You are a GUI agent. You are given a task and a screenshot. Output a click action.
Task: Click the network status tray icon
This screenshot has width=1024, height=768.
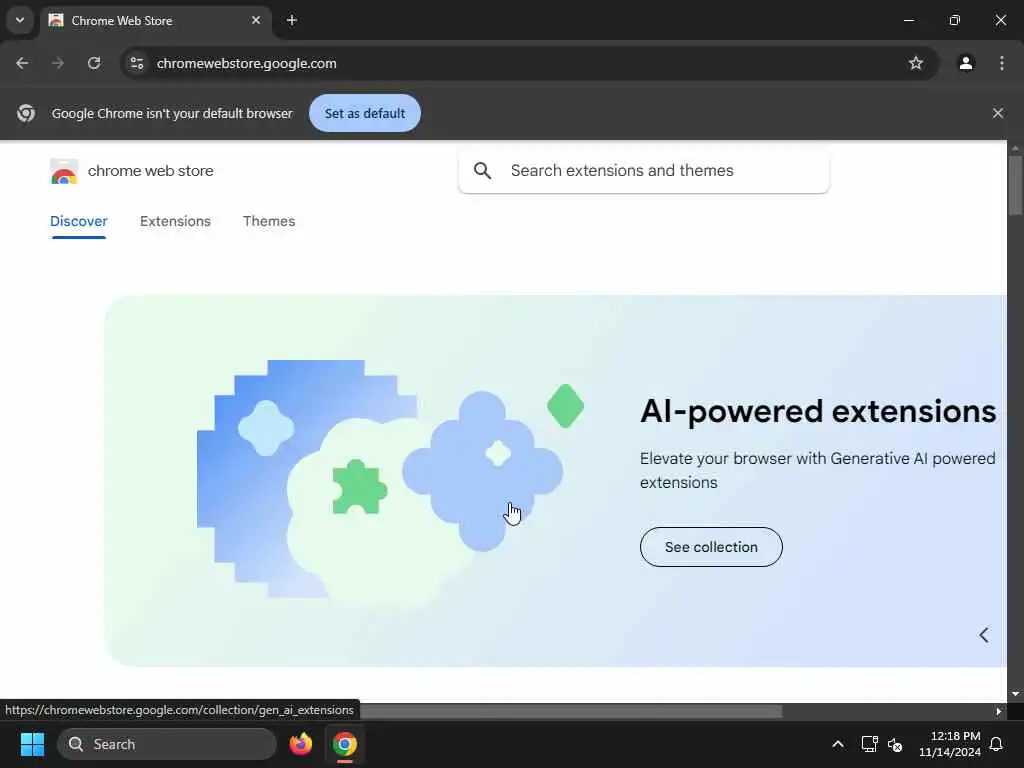[x=869, y=744]
